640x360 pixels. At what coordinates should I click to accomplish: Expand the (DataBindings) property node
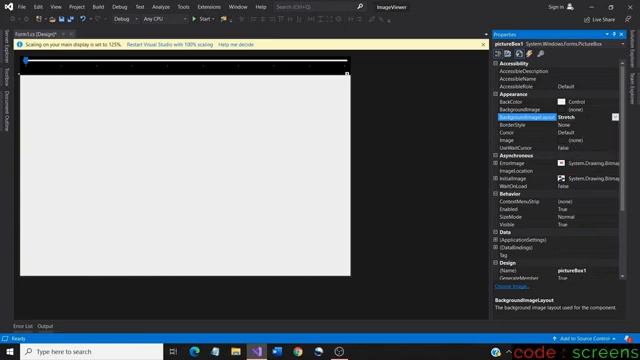click(496, 247)
